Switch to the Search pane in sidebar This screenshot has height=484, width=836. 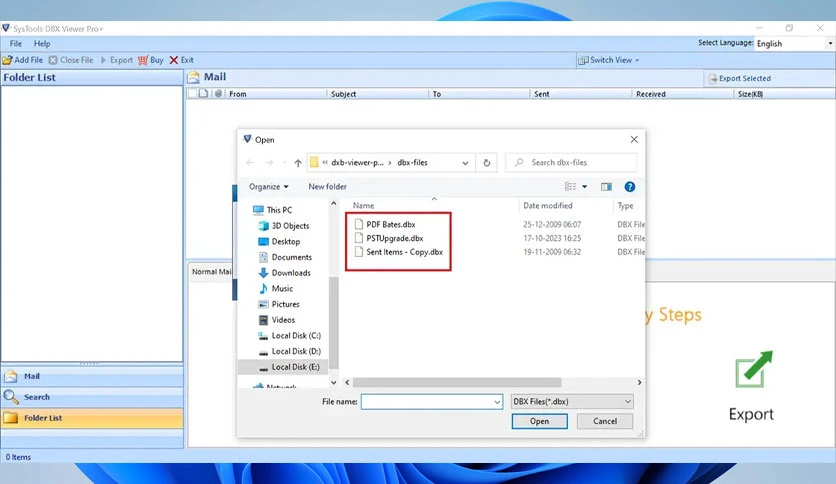(x=92, y=397)
